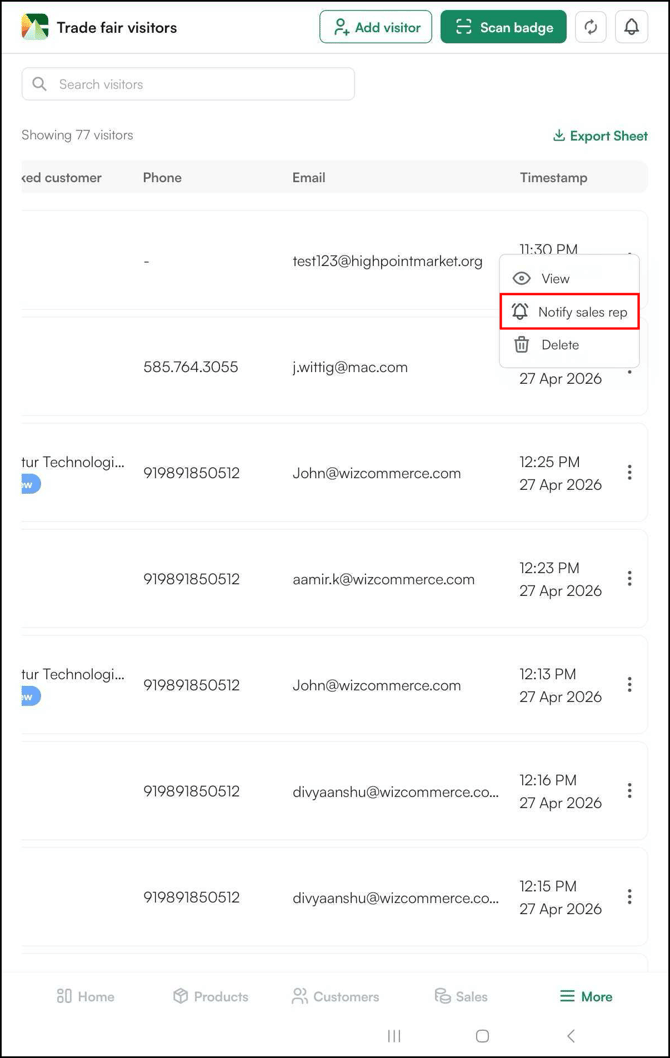Click John@wizcommerce.com in 12:13 PM row
670x1058 pixels.
(376, 685)
